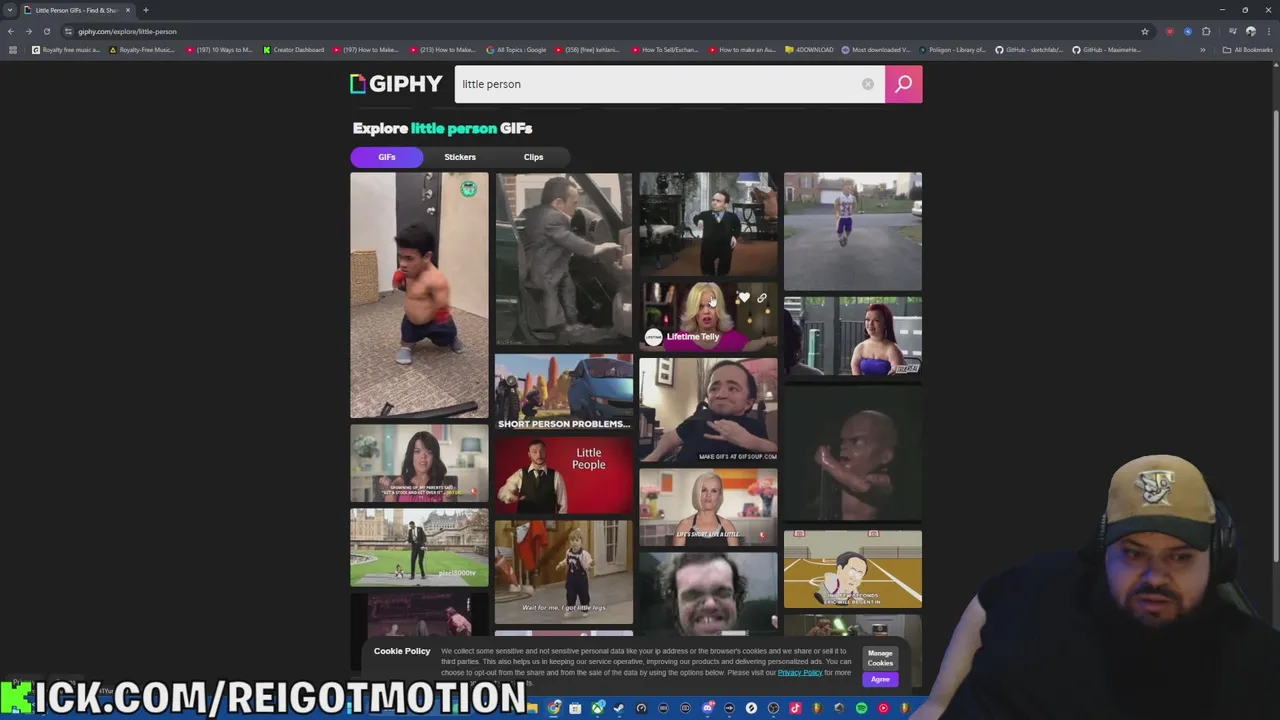This screenshot has width=1280, height=720.
Task: Open the GIFSoup hugging man GIF
Action: (x=708, y=410)
